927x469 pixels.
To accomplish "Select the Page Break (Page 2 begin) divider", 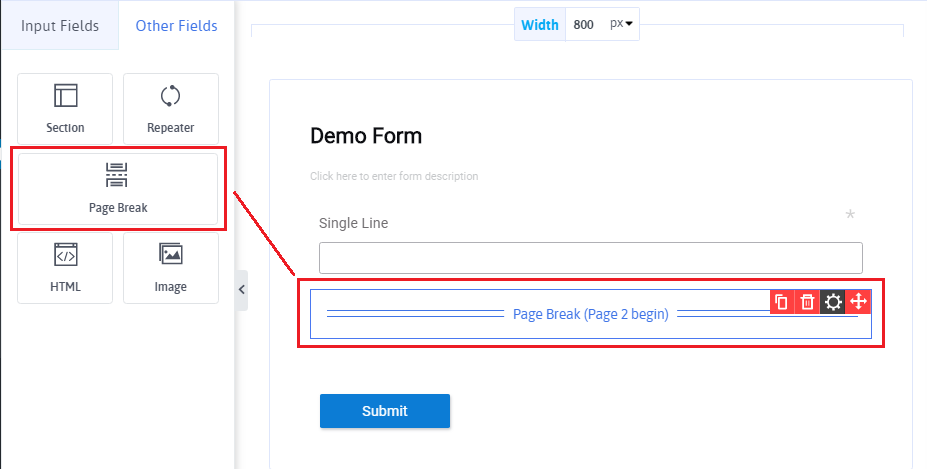I will pyautogui.click(x=590, y=314).
